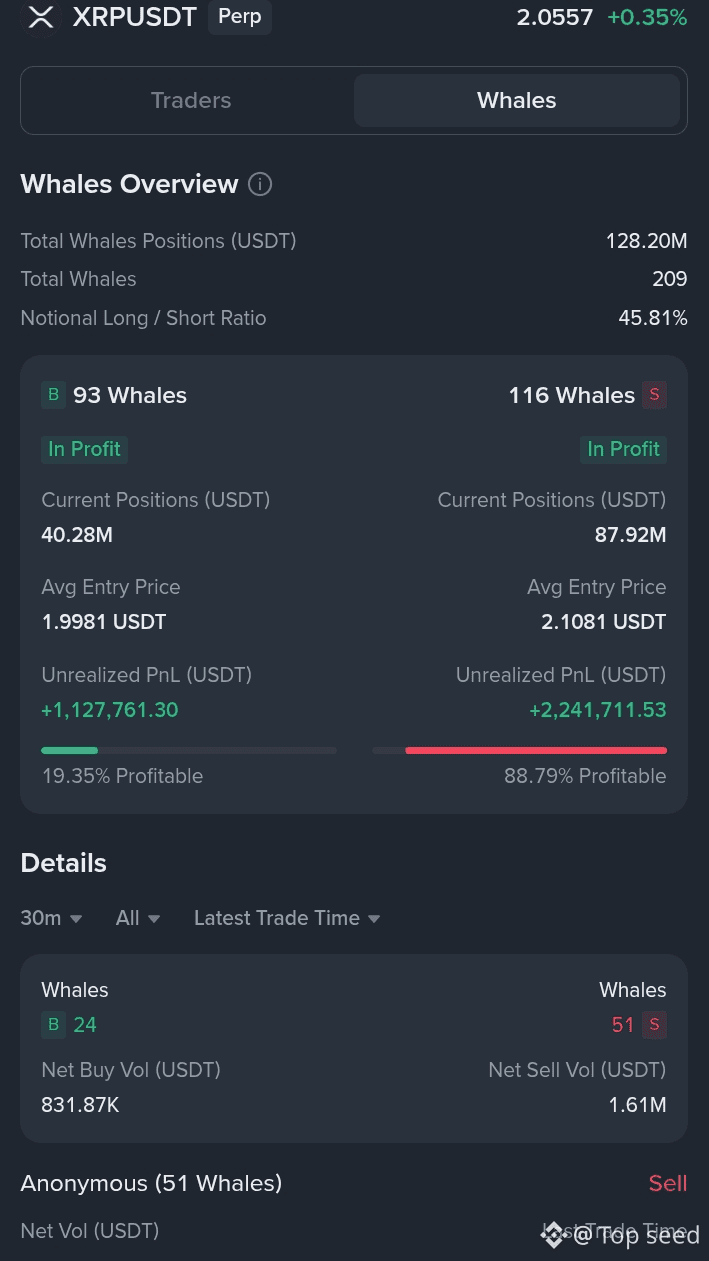The width and height of the screenshot is (709, 1261).
Task: Select the Whales tab
Action: [516, 100]
